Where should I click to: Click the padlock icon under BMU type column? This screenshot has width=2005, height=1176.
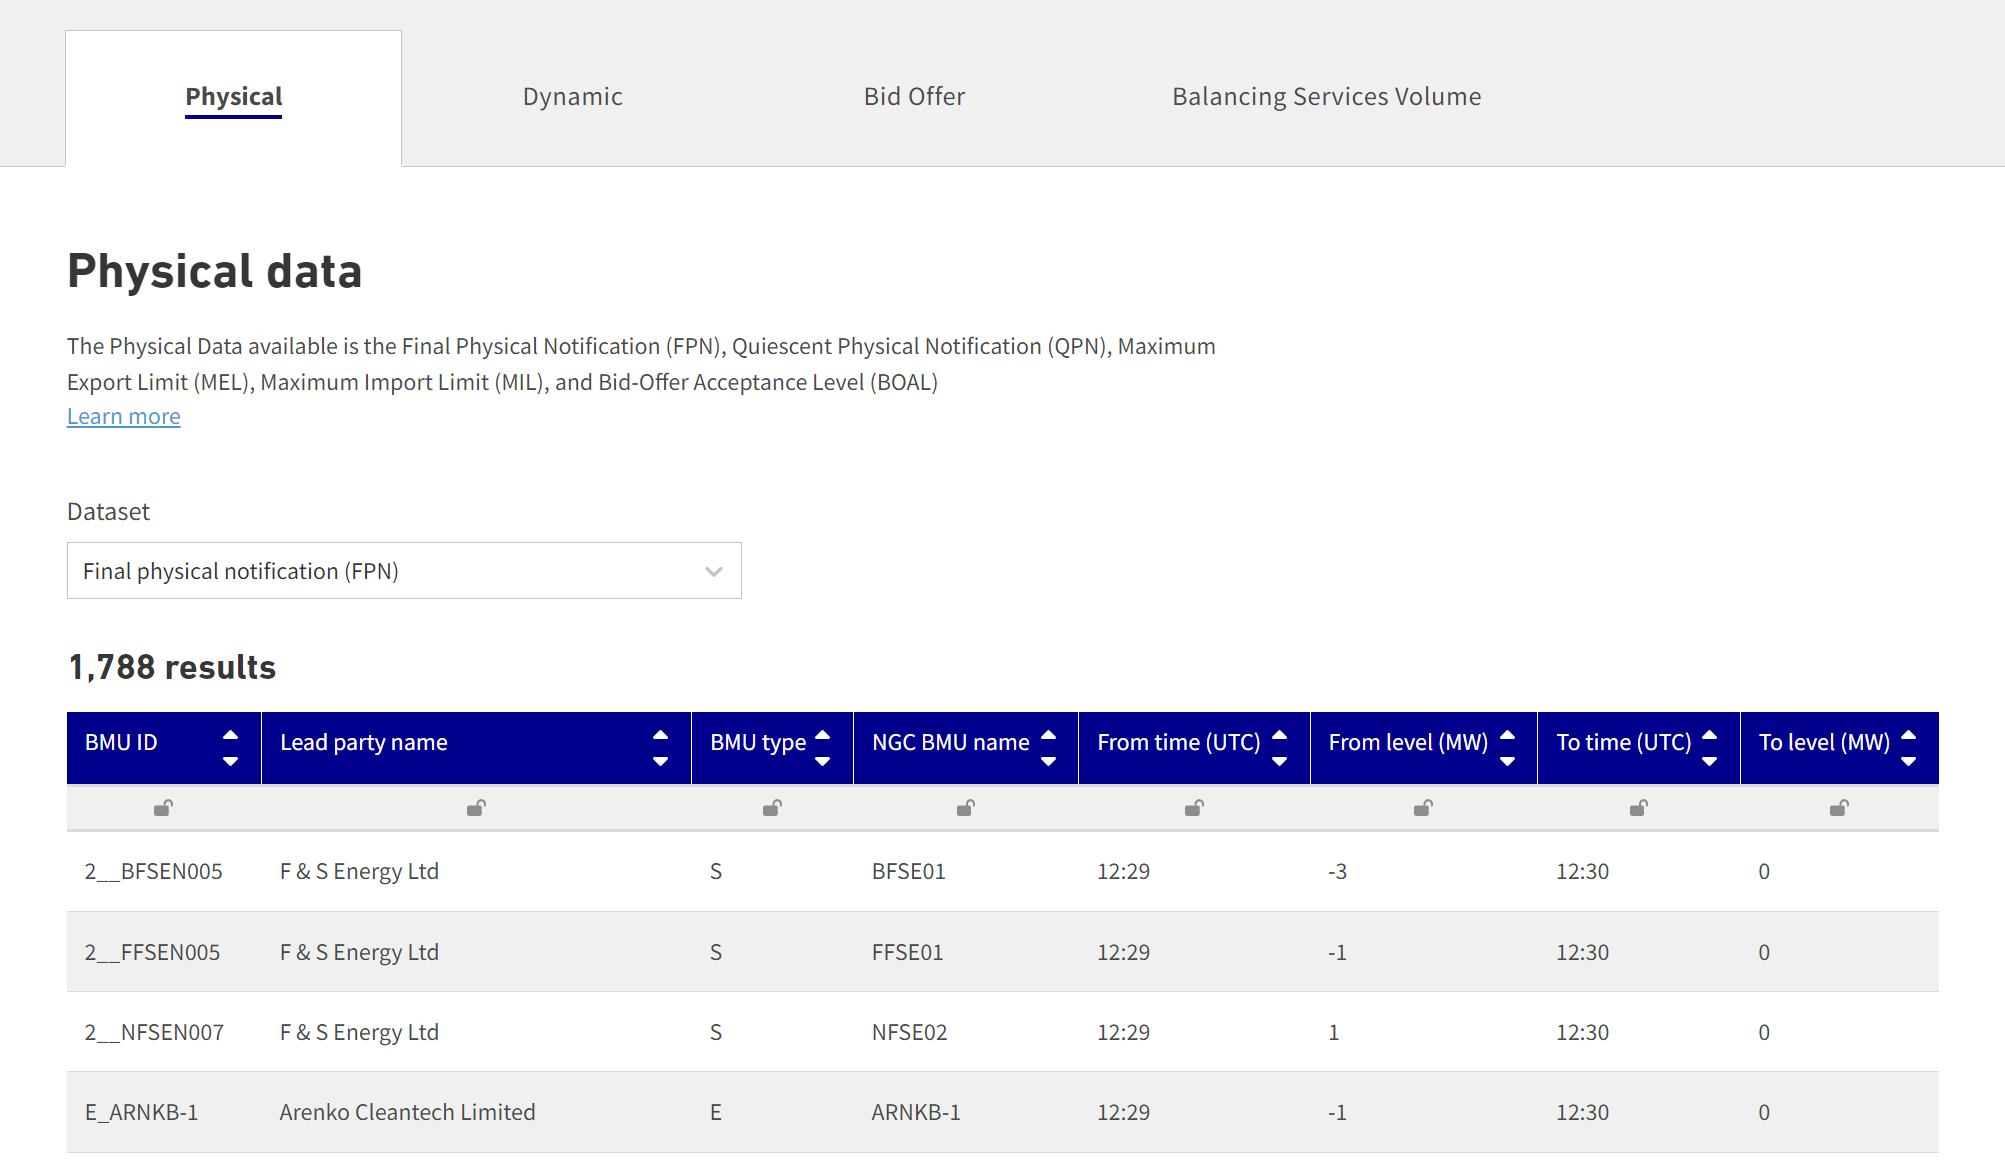pos(771,807)
